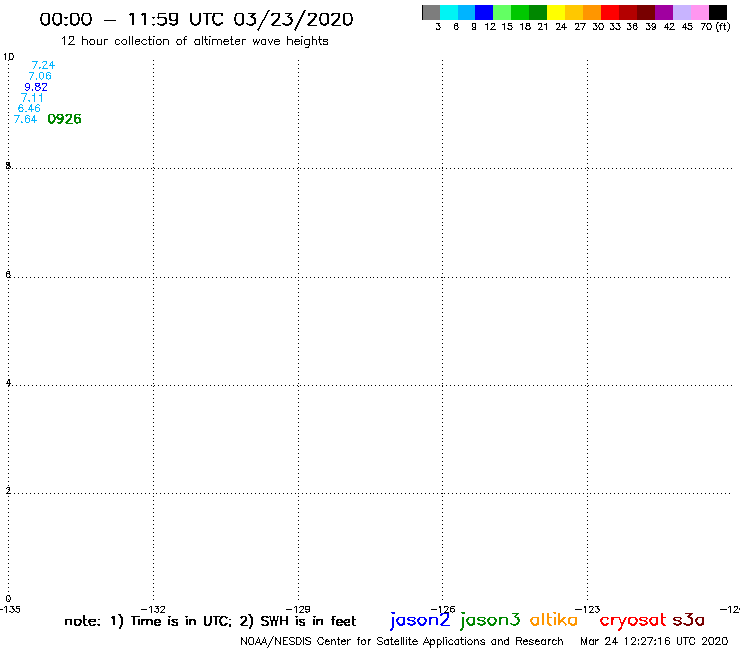Click the jason3 satellite legend label
The width and height of the screenshot is (740, 650).
pyautogui.click(x=490, y=620)
